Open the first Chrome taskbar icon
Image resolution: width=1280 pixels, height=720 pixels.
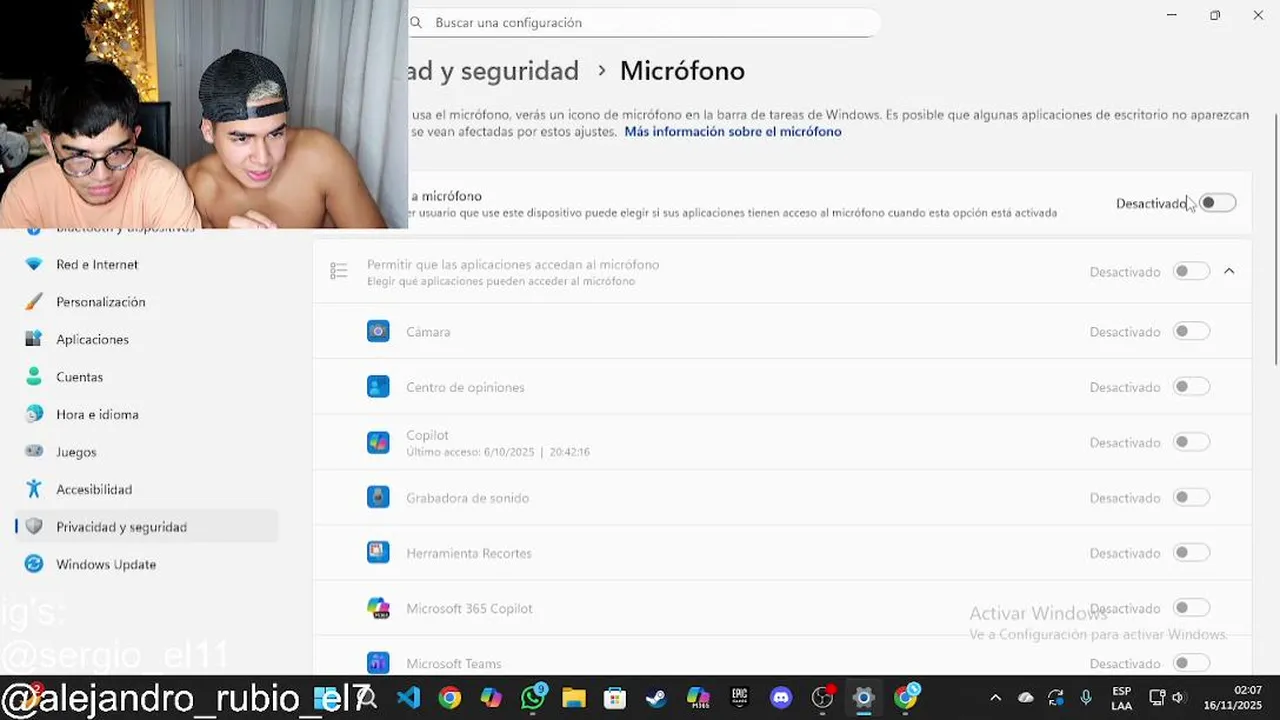tap(450, 697)
